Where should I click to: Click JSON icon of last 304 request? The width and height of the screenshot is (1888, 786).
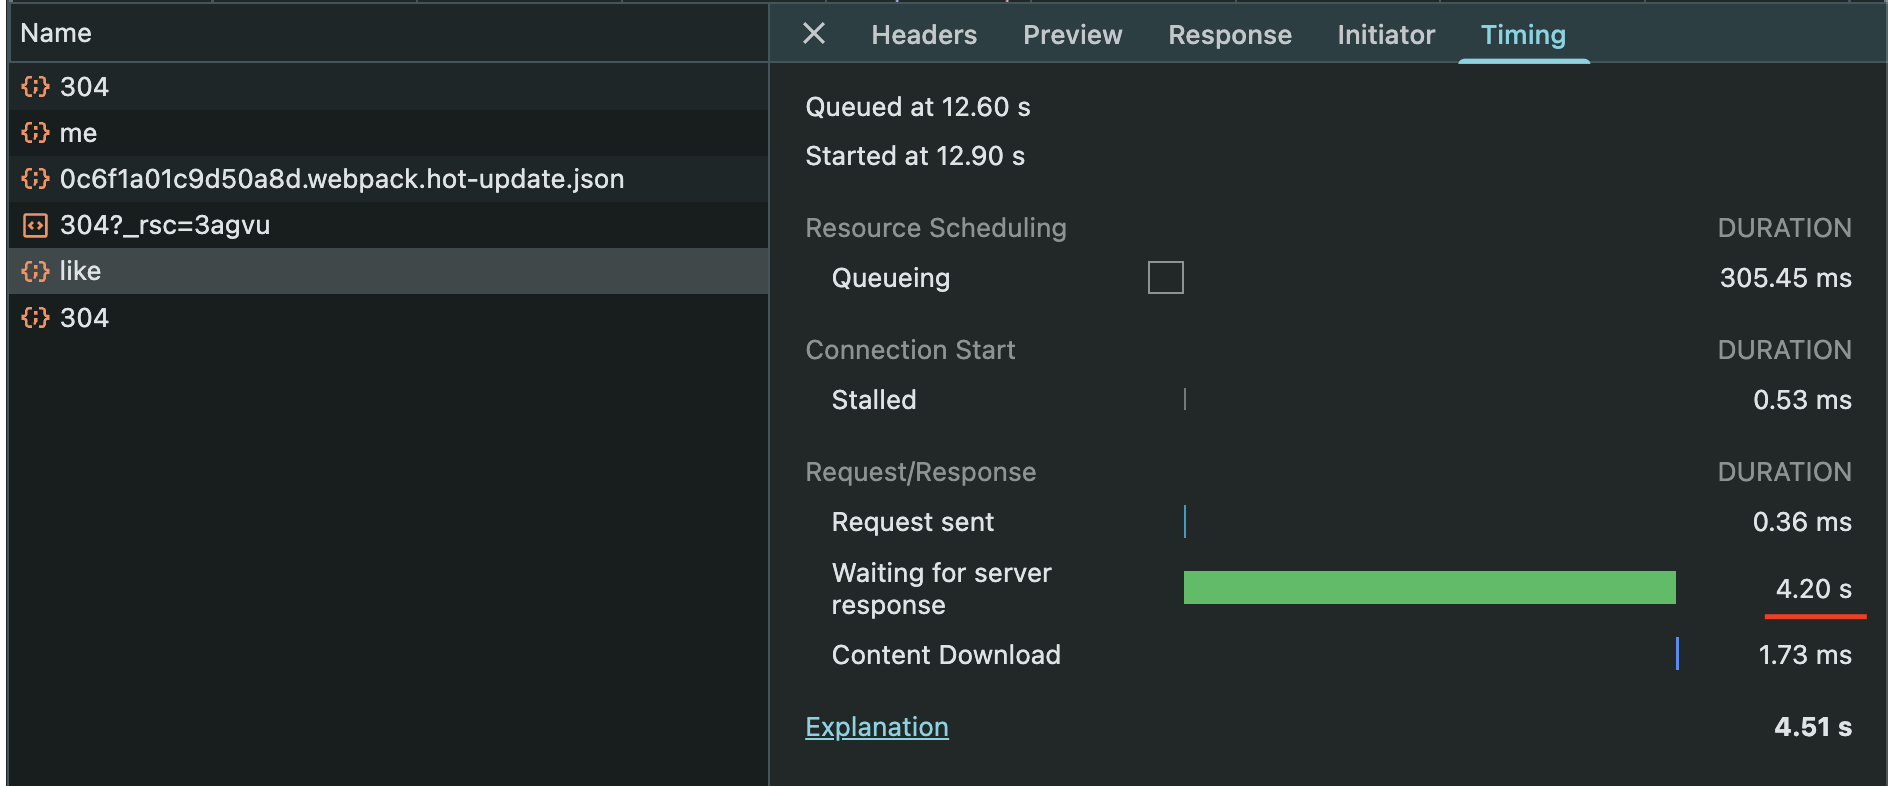[x=35, y=318]
